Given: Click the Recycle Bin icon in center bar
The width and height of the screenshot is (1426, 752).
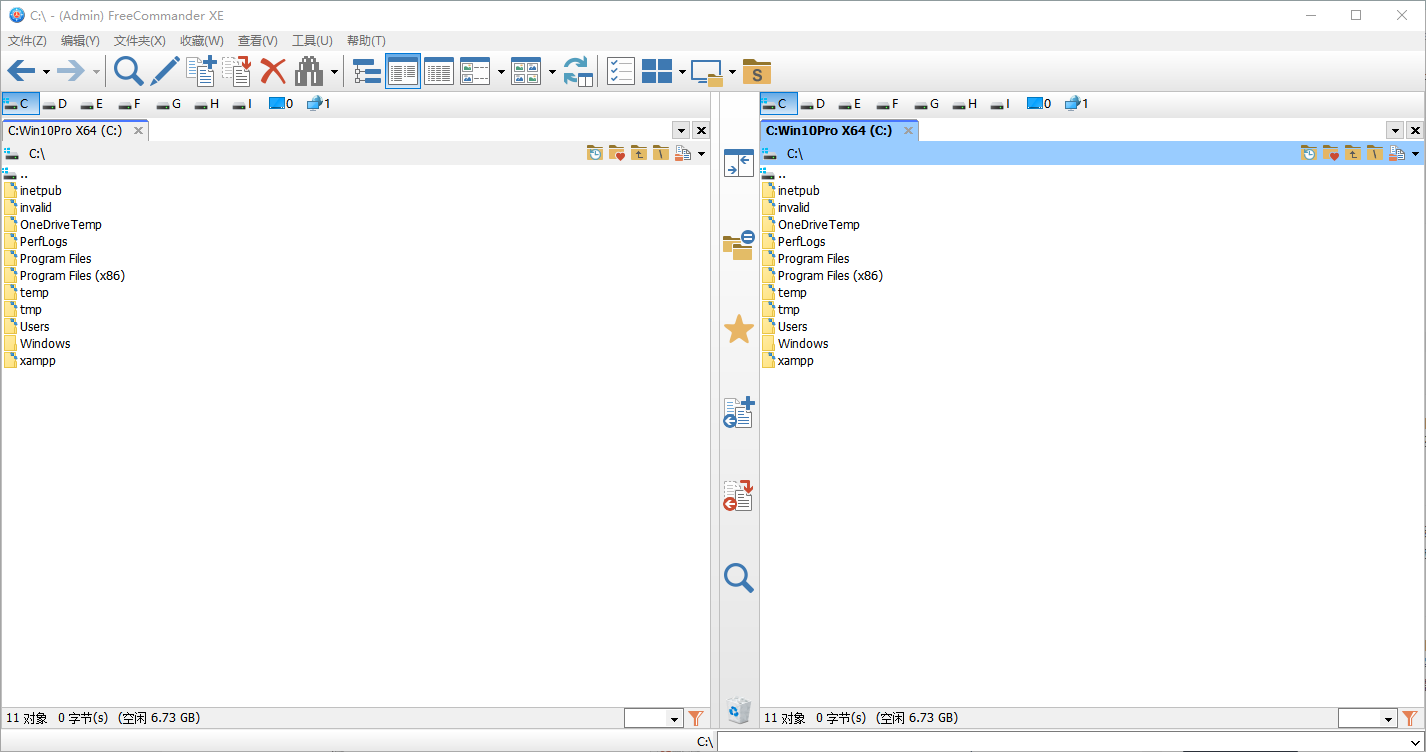Looking at the screenshot, I should 738,710.
